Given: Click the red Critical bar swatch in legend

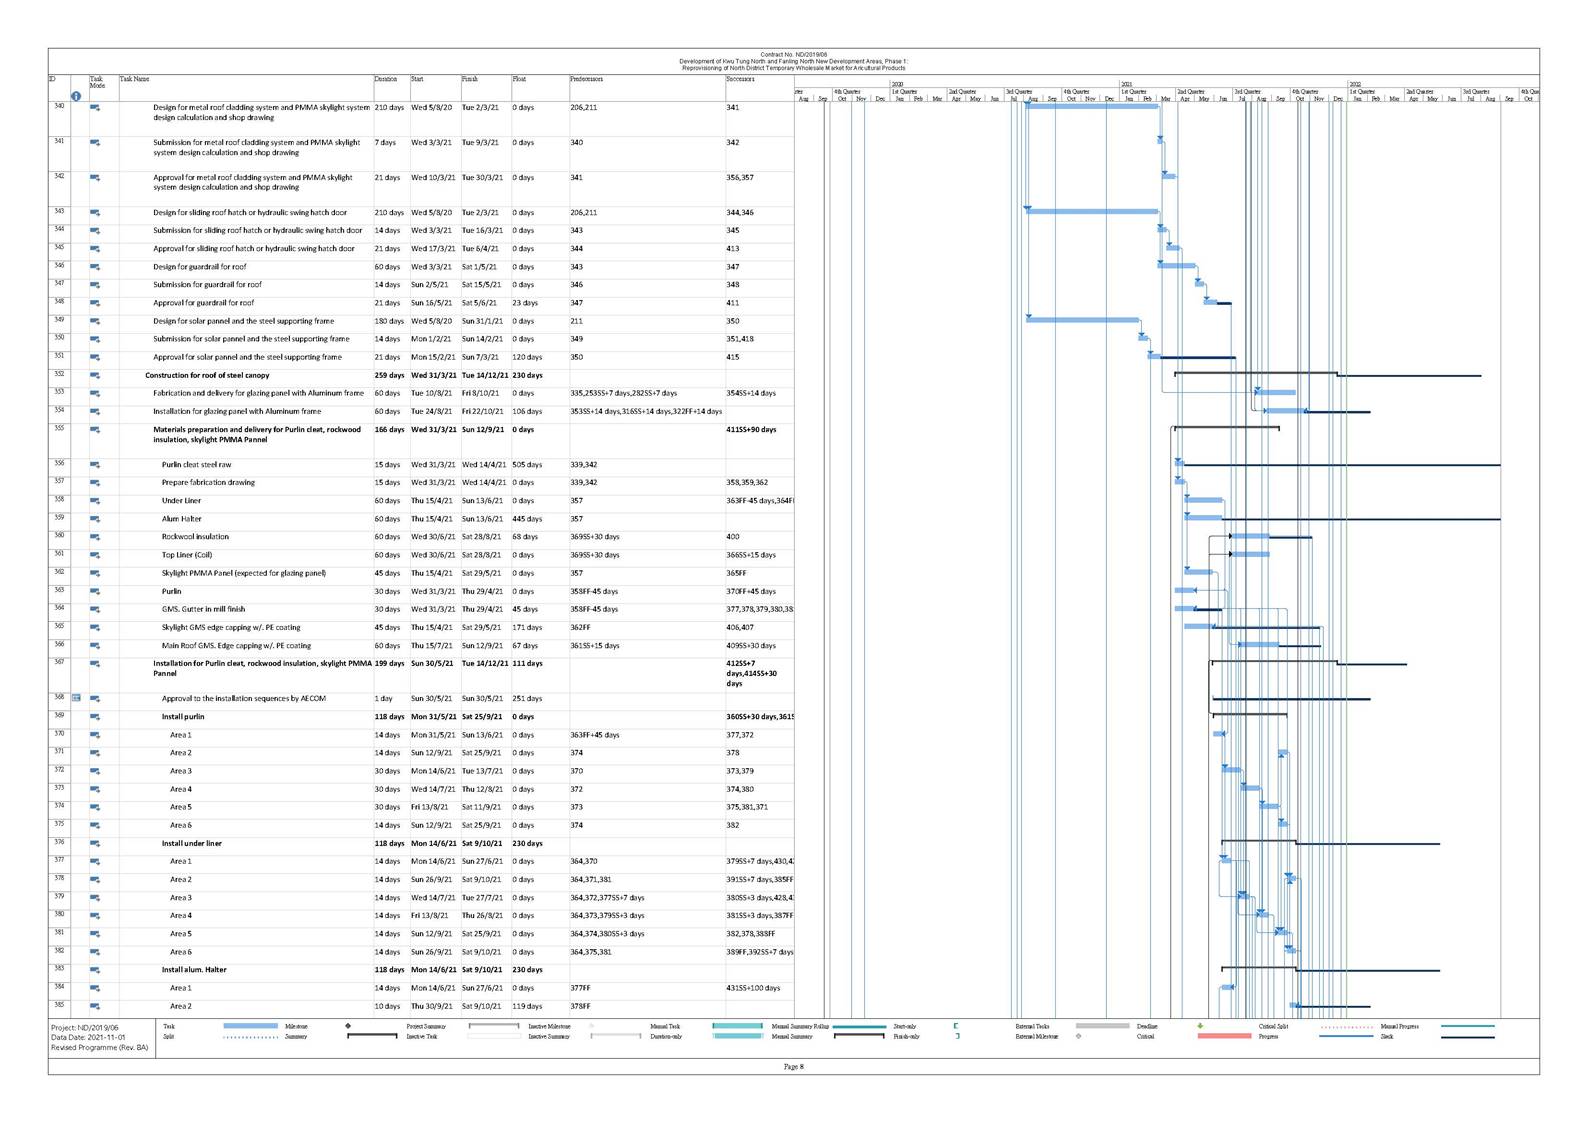Looking at the screenshot, I should point(1223,1036).
